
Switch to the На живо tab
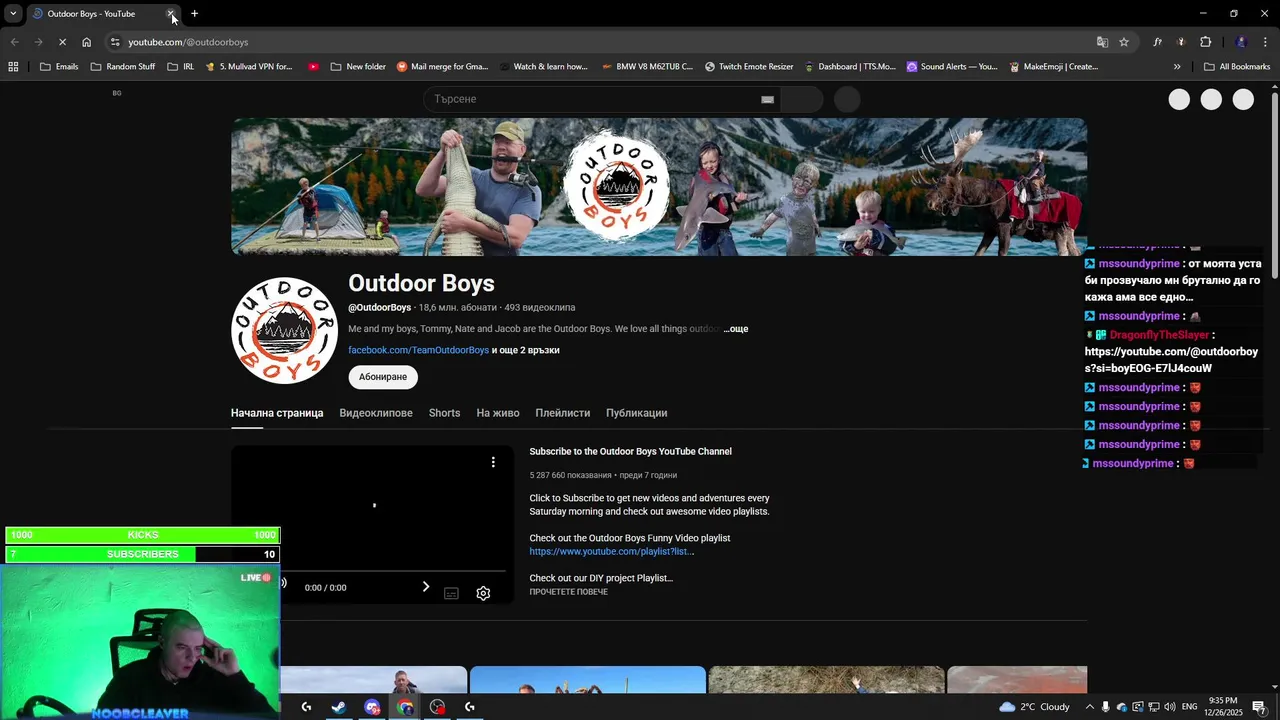point(498,413)
